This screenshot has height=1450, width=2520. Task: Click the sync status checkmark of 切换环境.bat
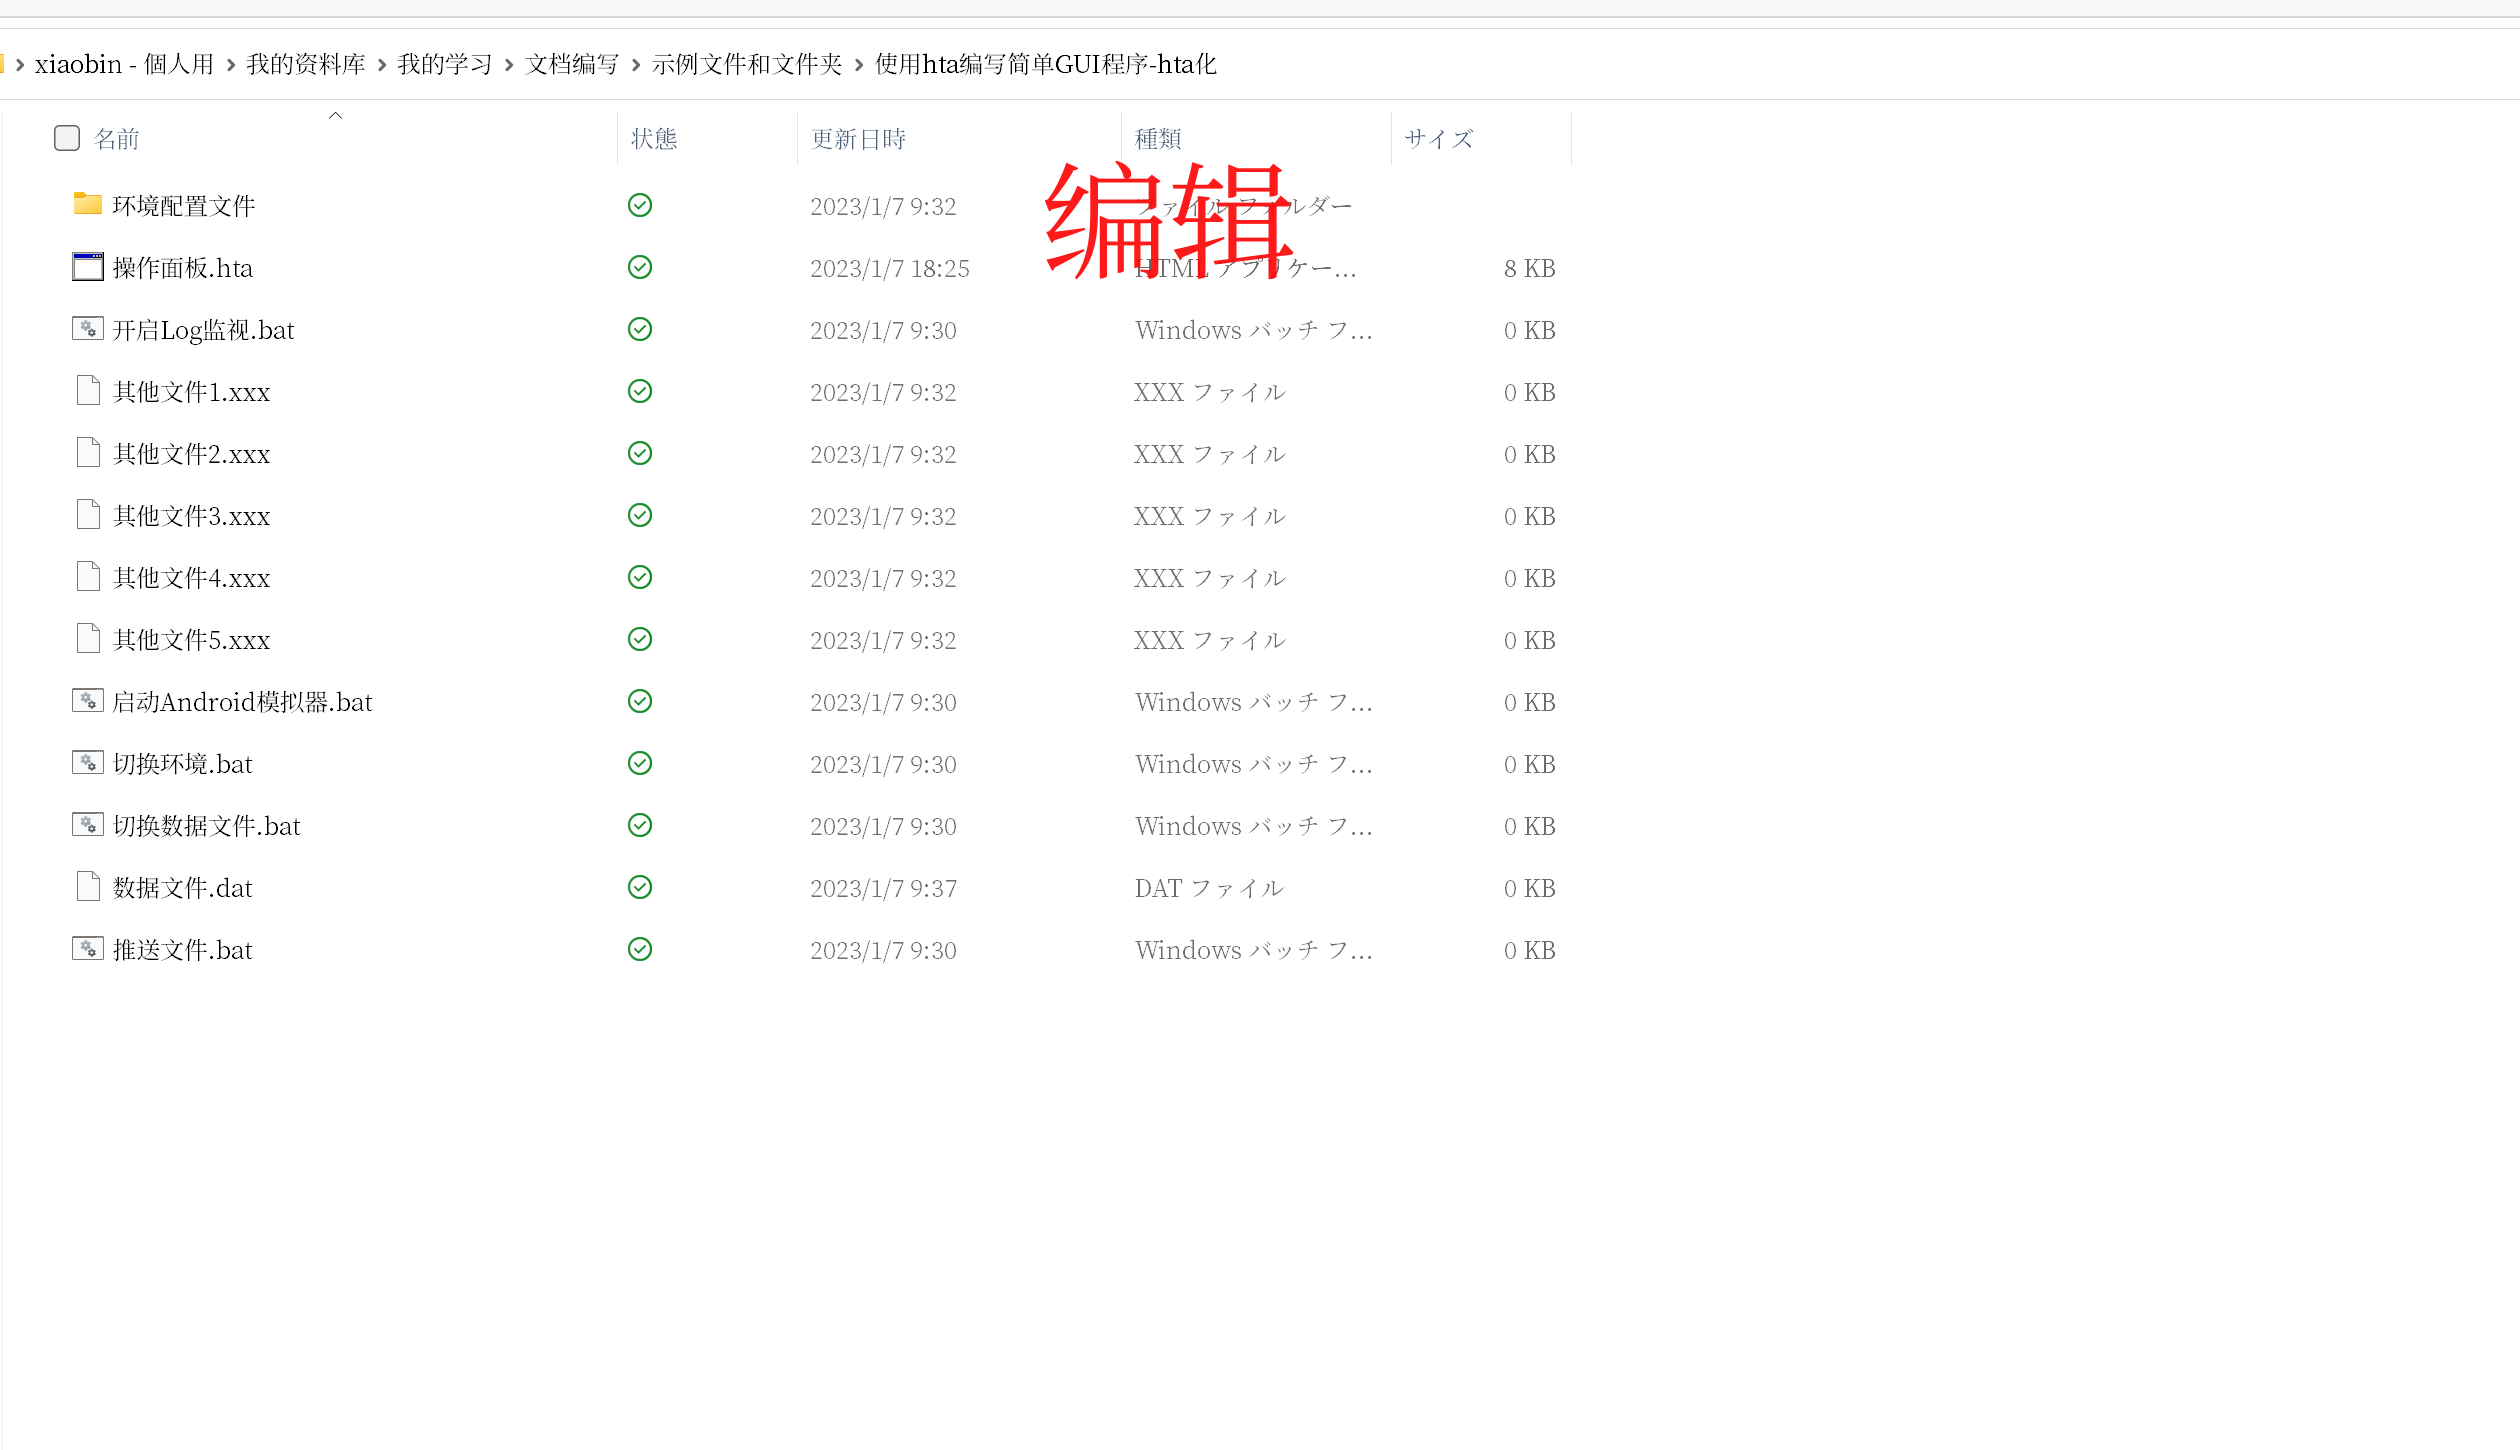[640, 763]
